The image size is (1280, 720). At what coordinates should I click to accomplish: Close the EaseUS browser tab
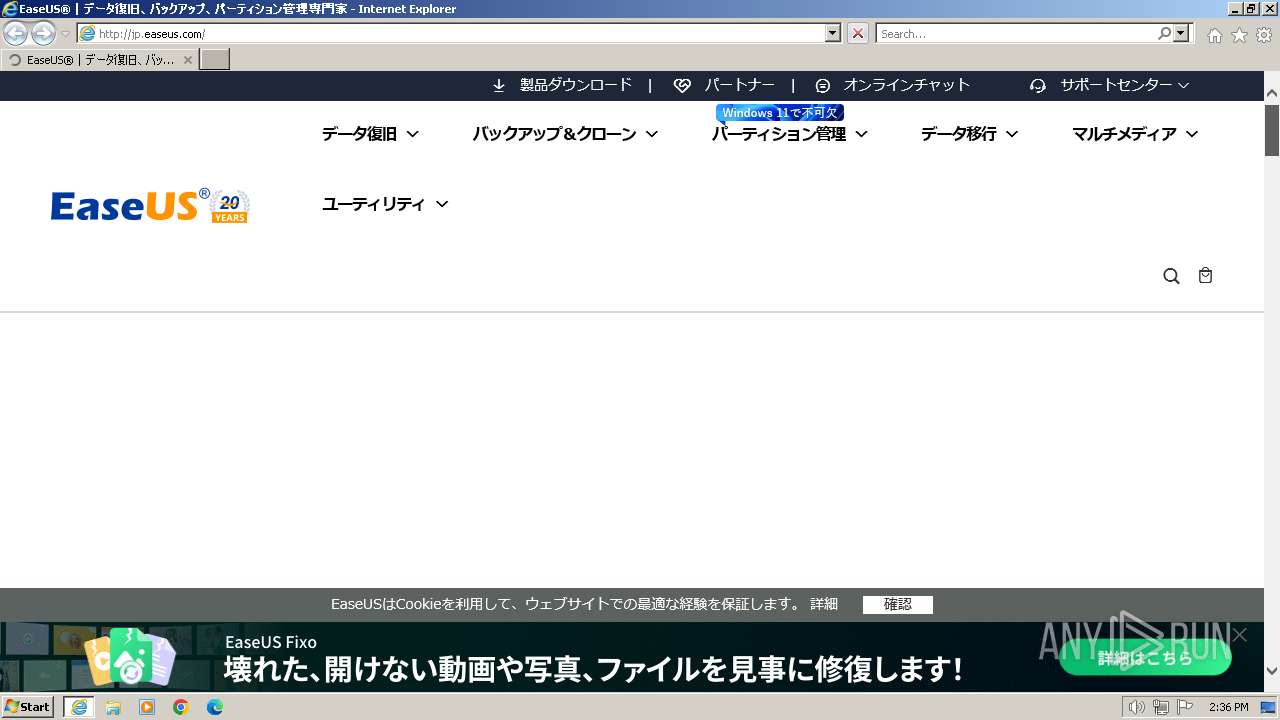click(x=187, y=60)
